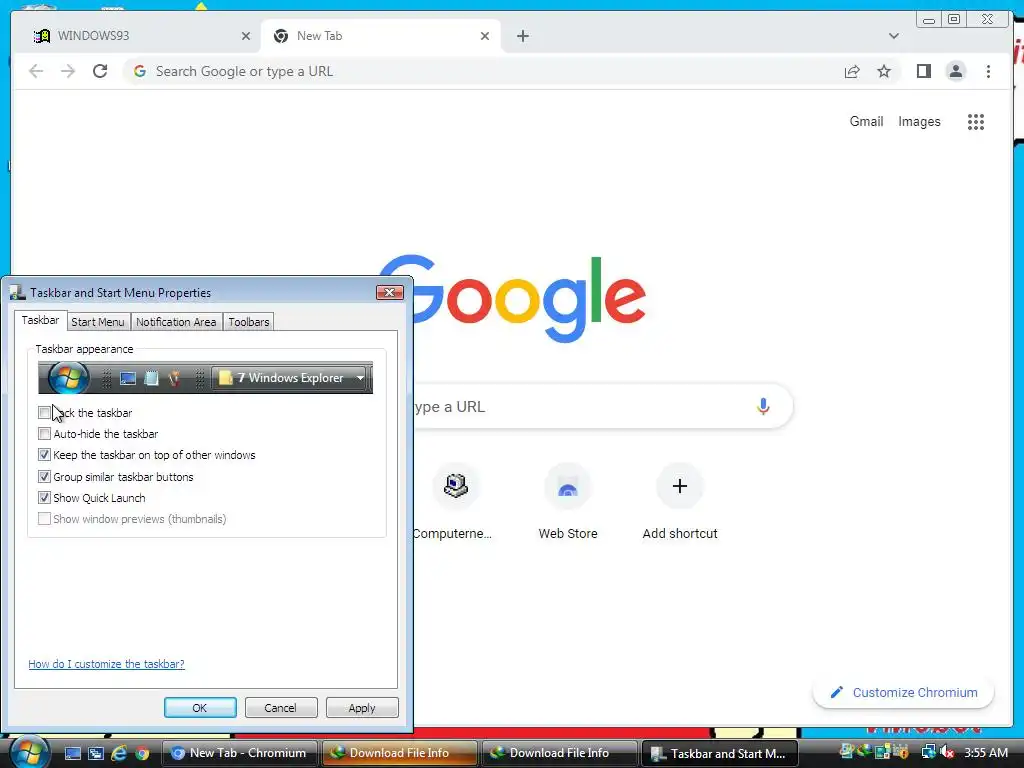Open the Toolbars tab
This screenshot has height=768, width=1024.
coord(249,322)
